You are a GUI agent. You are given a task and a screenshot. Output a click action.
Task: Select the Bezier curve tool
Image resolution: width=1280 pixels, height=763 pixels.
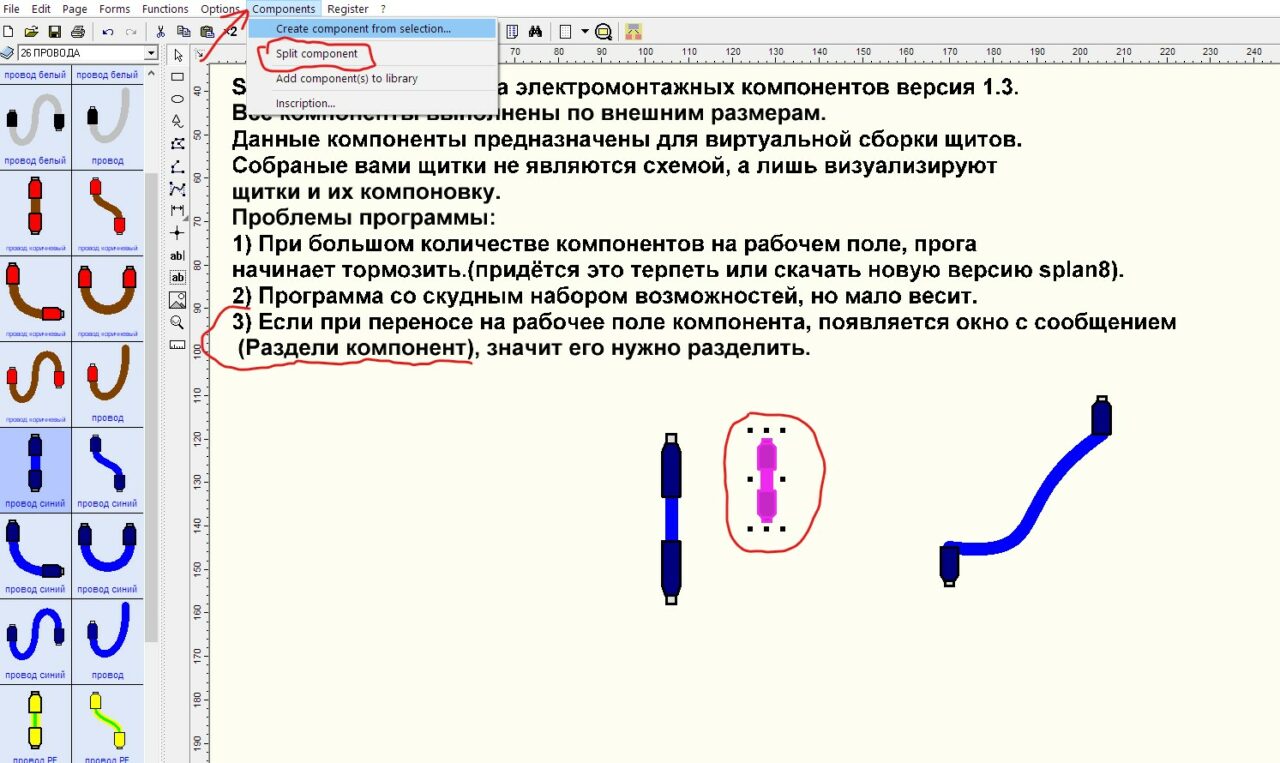178,188
